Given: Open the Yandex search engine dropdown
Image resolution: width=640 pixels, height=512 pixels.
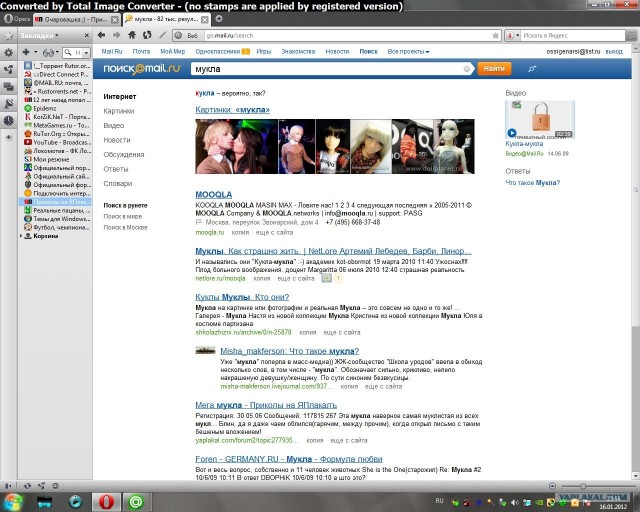Looking at the screenshot, I should pos(513,36).
